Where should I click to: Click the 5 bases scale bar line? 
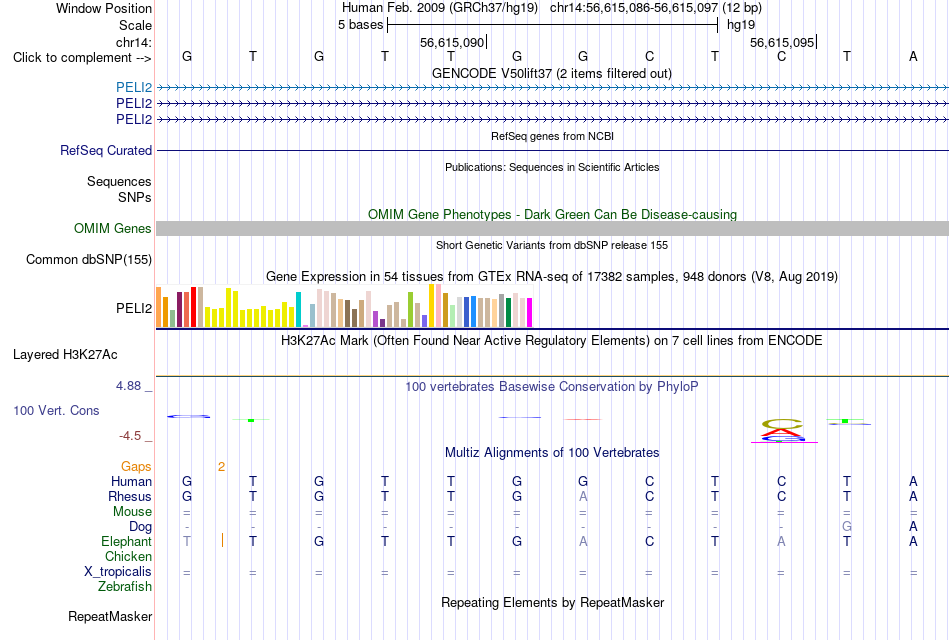click(553, 25)
